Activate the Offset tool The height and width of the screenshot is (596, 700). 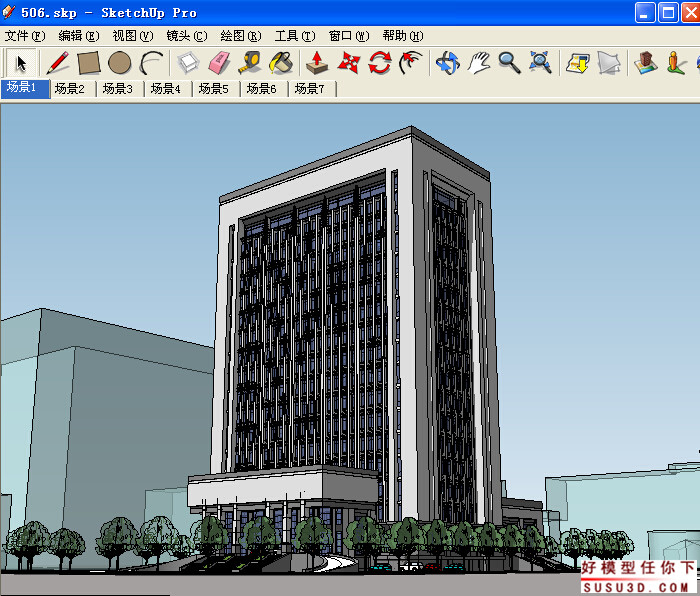[411, 63]
